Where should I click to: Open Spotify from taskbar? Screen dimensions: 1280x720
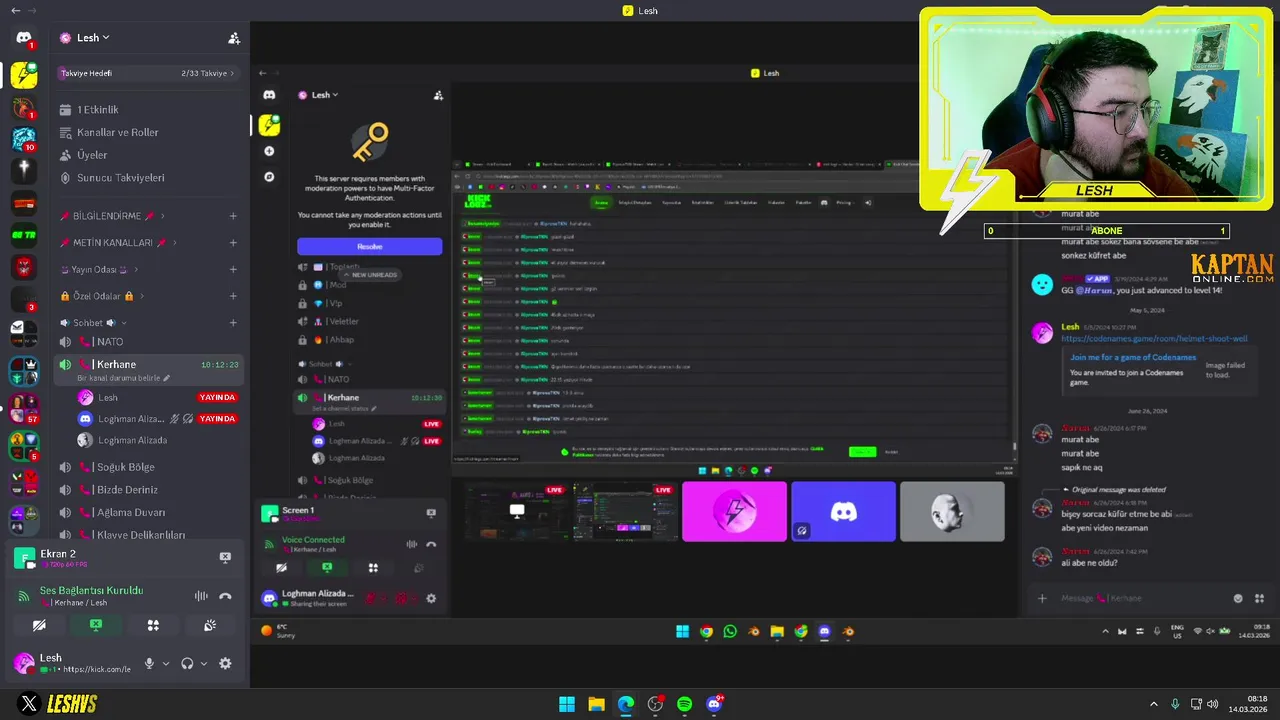684,704
